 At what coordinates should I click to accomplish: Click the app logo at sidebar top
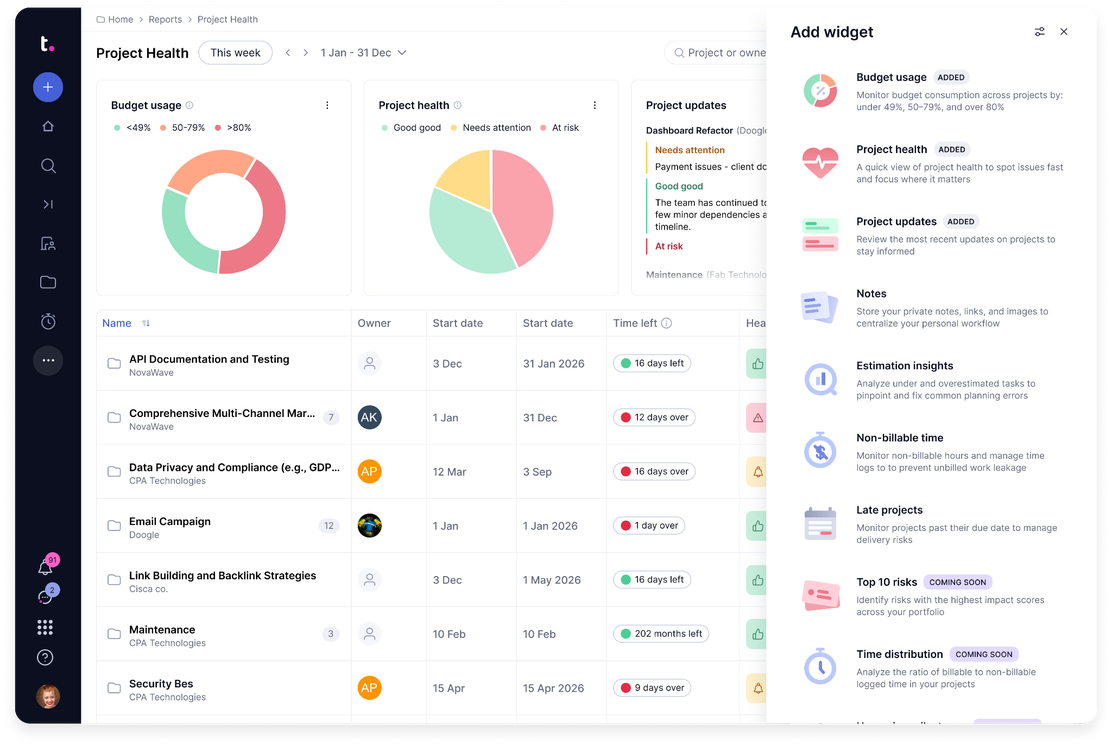(47, 44)
